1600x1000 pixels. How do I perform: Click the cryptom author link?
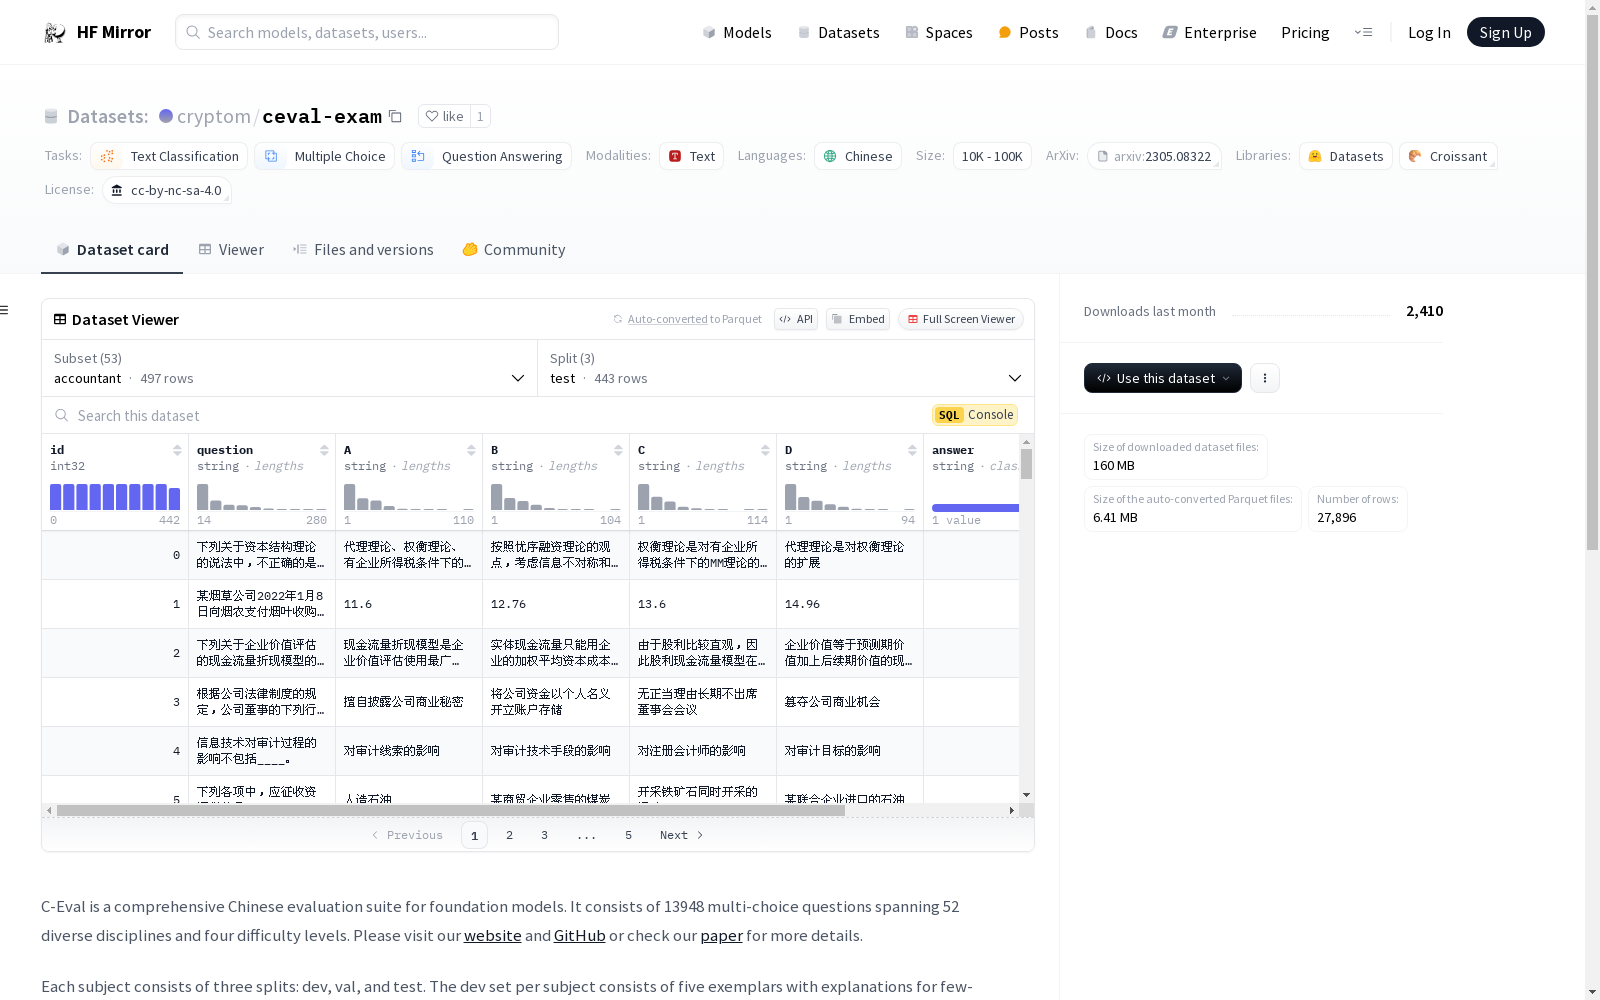click(x=214, y=117)
